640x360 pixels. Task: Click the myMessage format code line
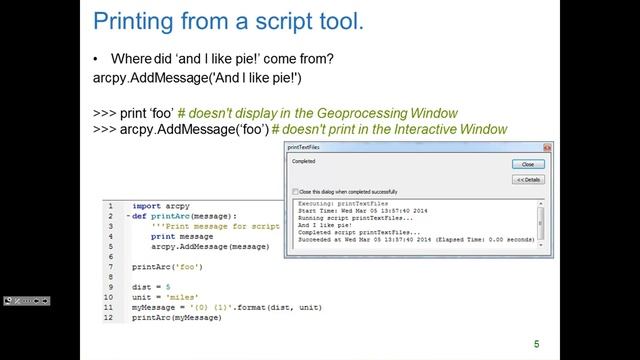coord(227,307)
